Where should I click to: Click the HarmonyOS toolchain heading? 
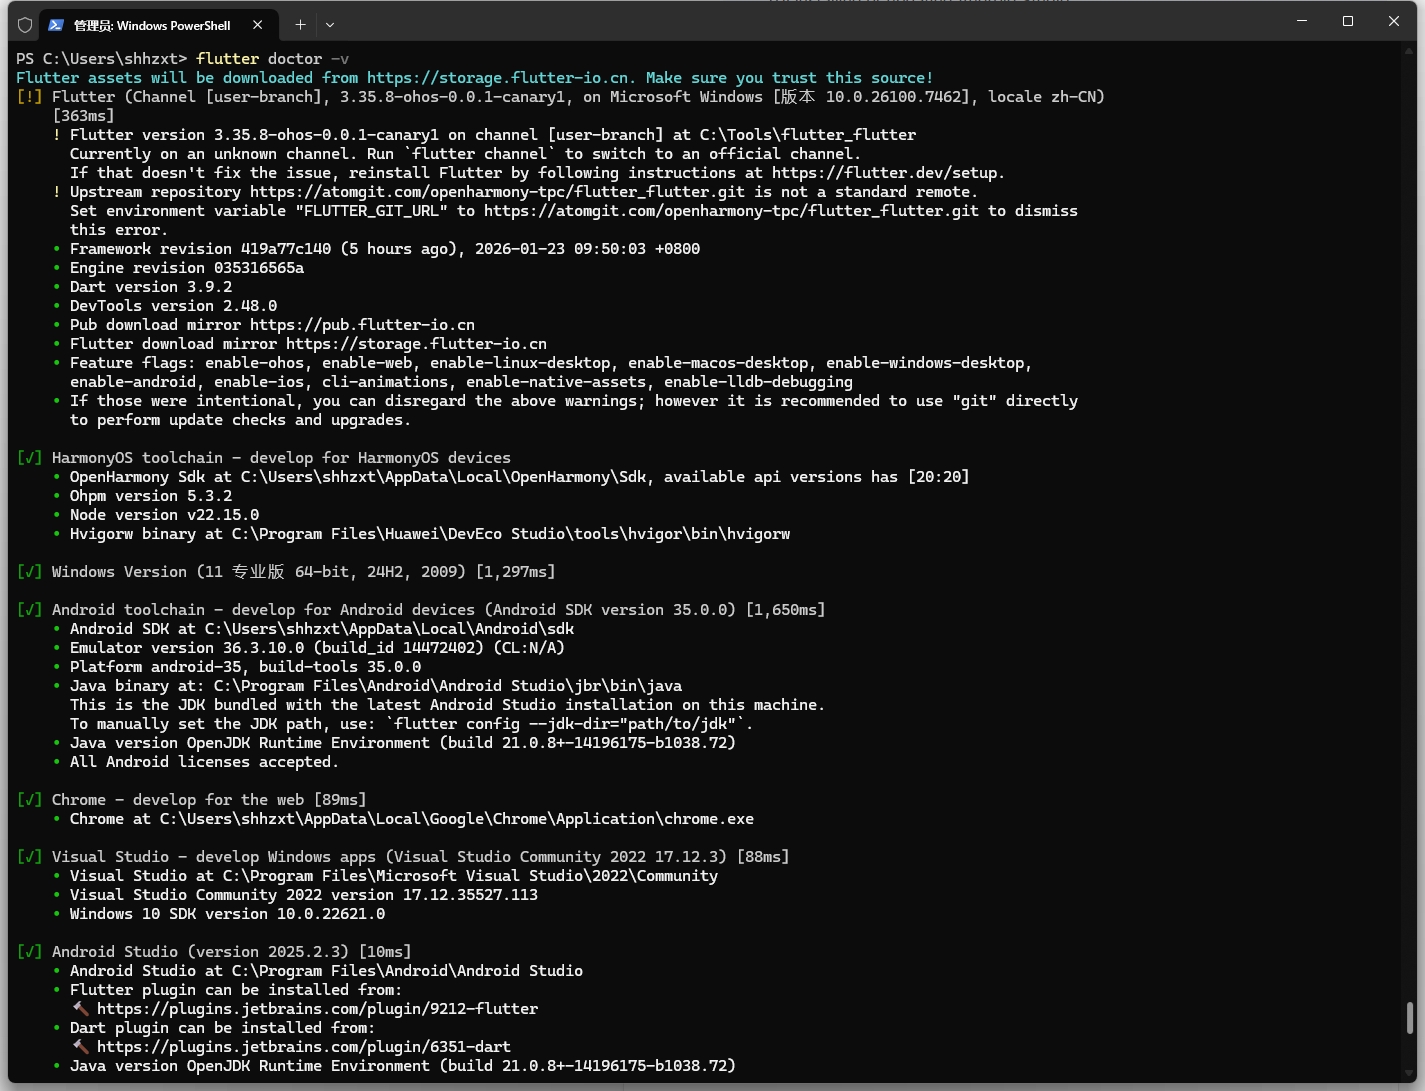pyautogui.click(x=281, y=458)
